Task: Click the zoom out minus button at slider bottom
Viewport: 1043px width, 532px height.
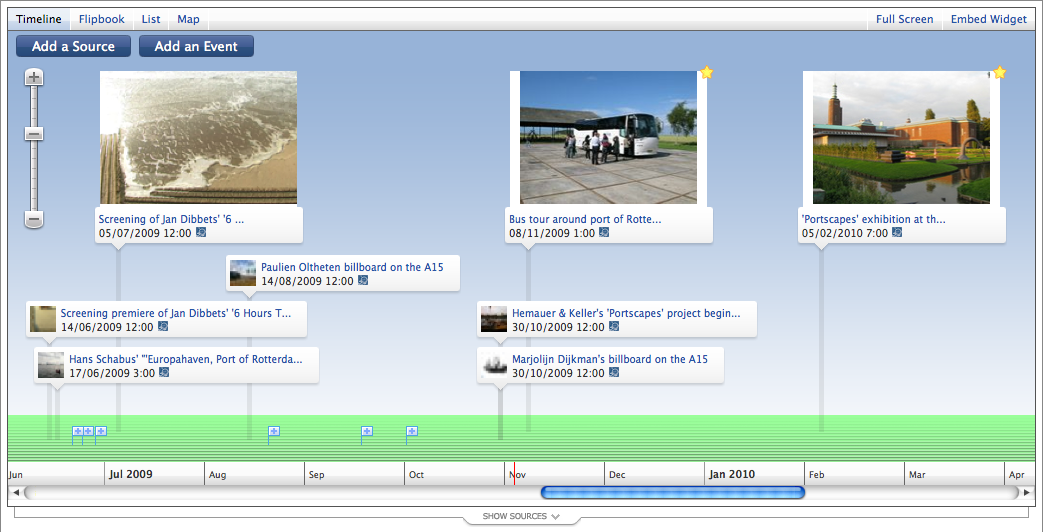Action: 34,219
